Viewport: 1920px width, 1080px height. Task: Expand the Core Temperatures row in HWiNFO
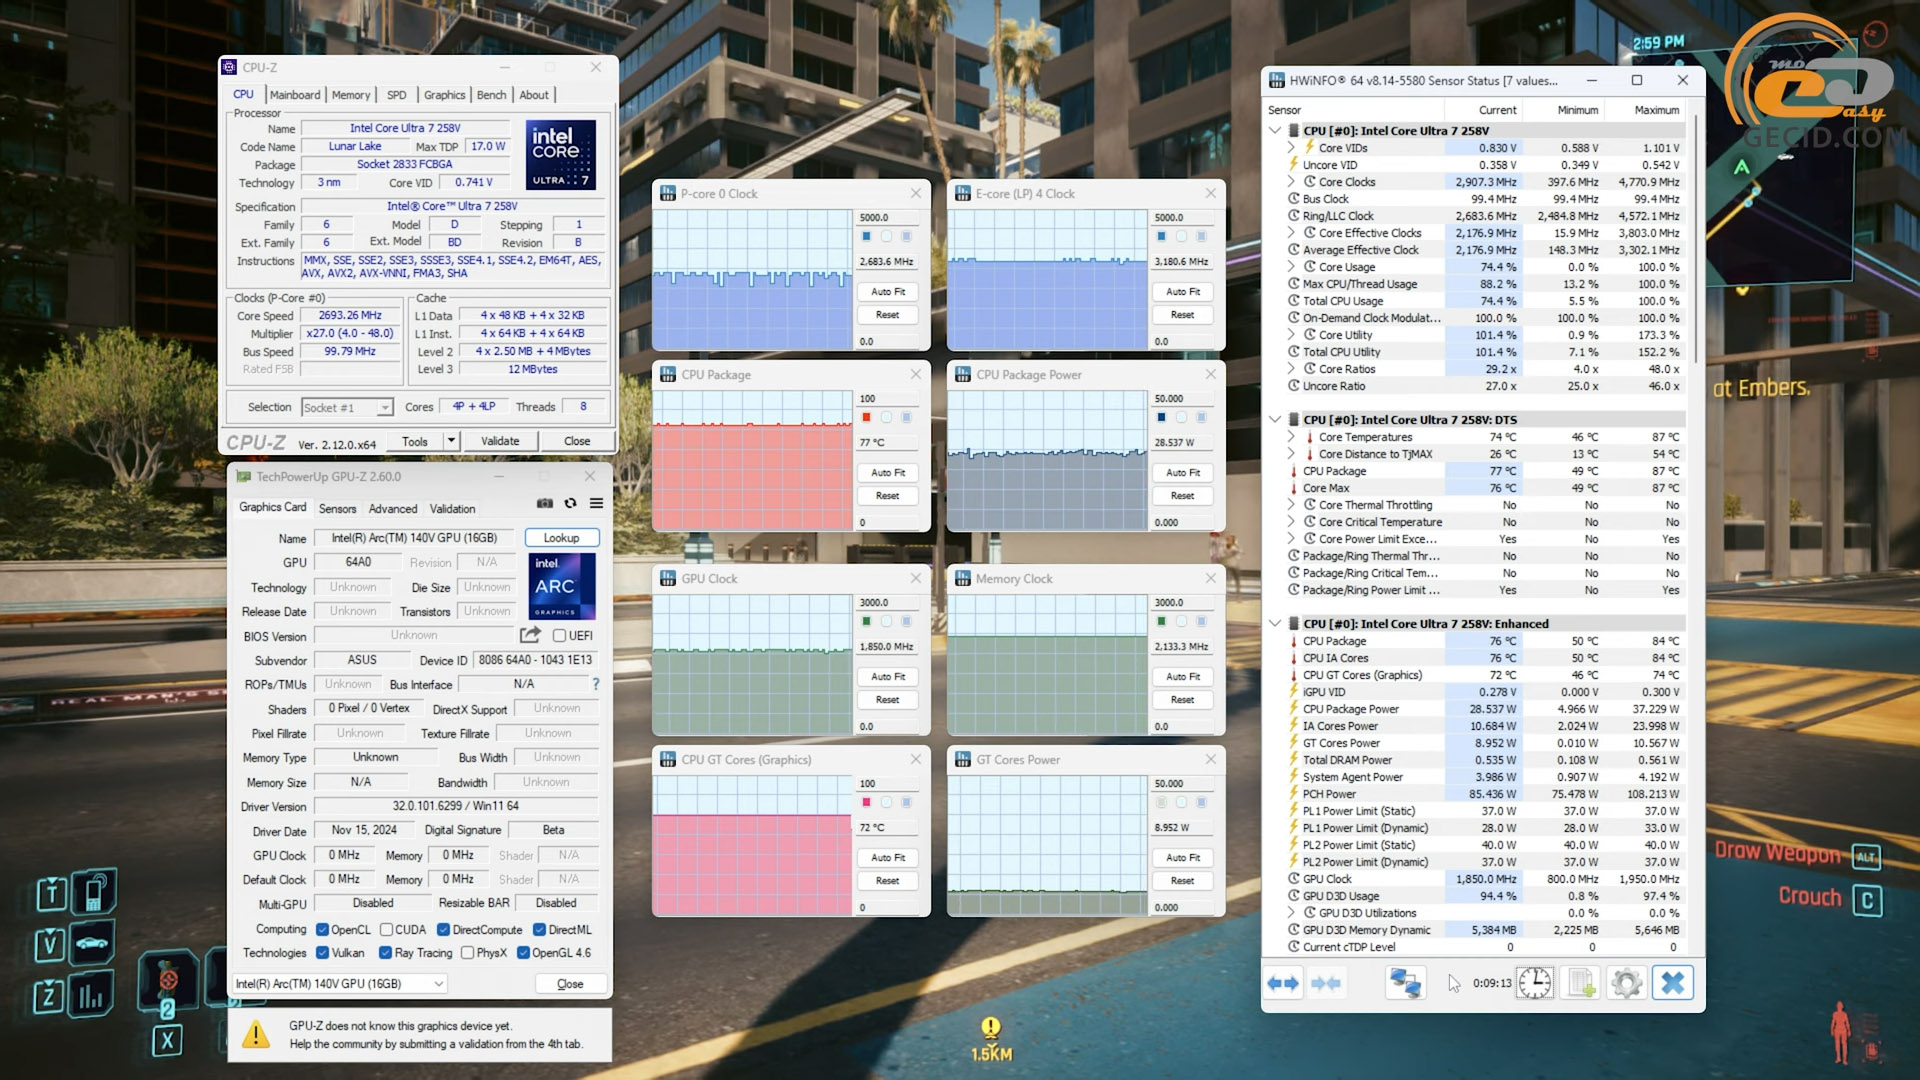[1291, 437]
